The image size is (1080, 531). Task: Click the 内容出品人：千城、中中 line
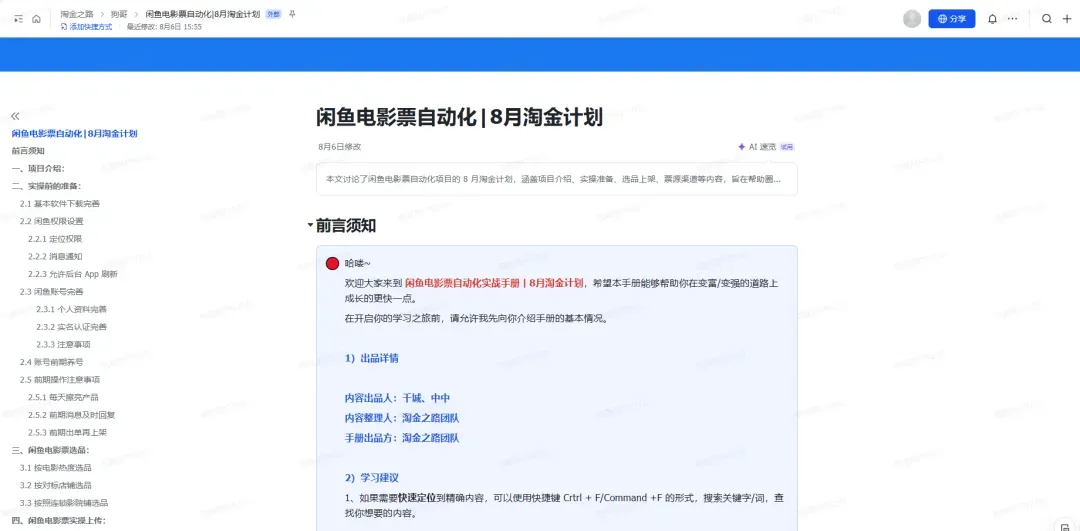click(x=397, y=397)
